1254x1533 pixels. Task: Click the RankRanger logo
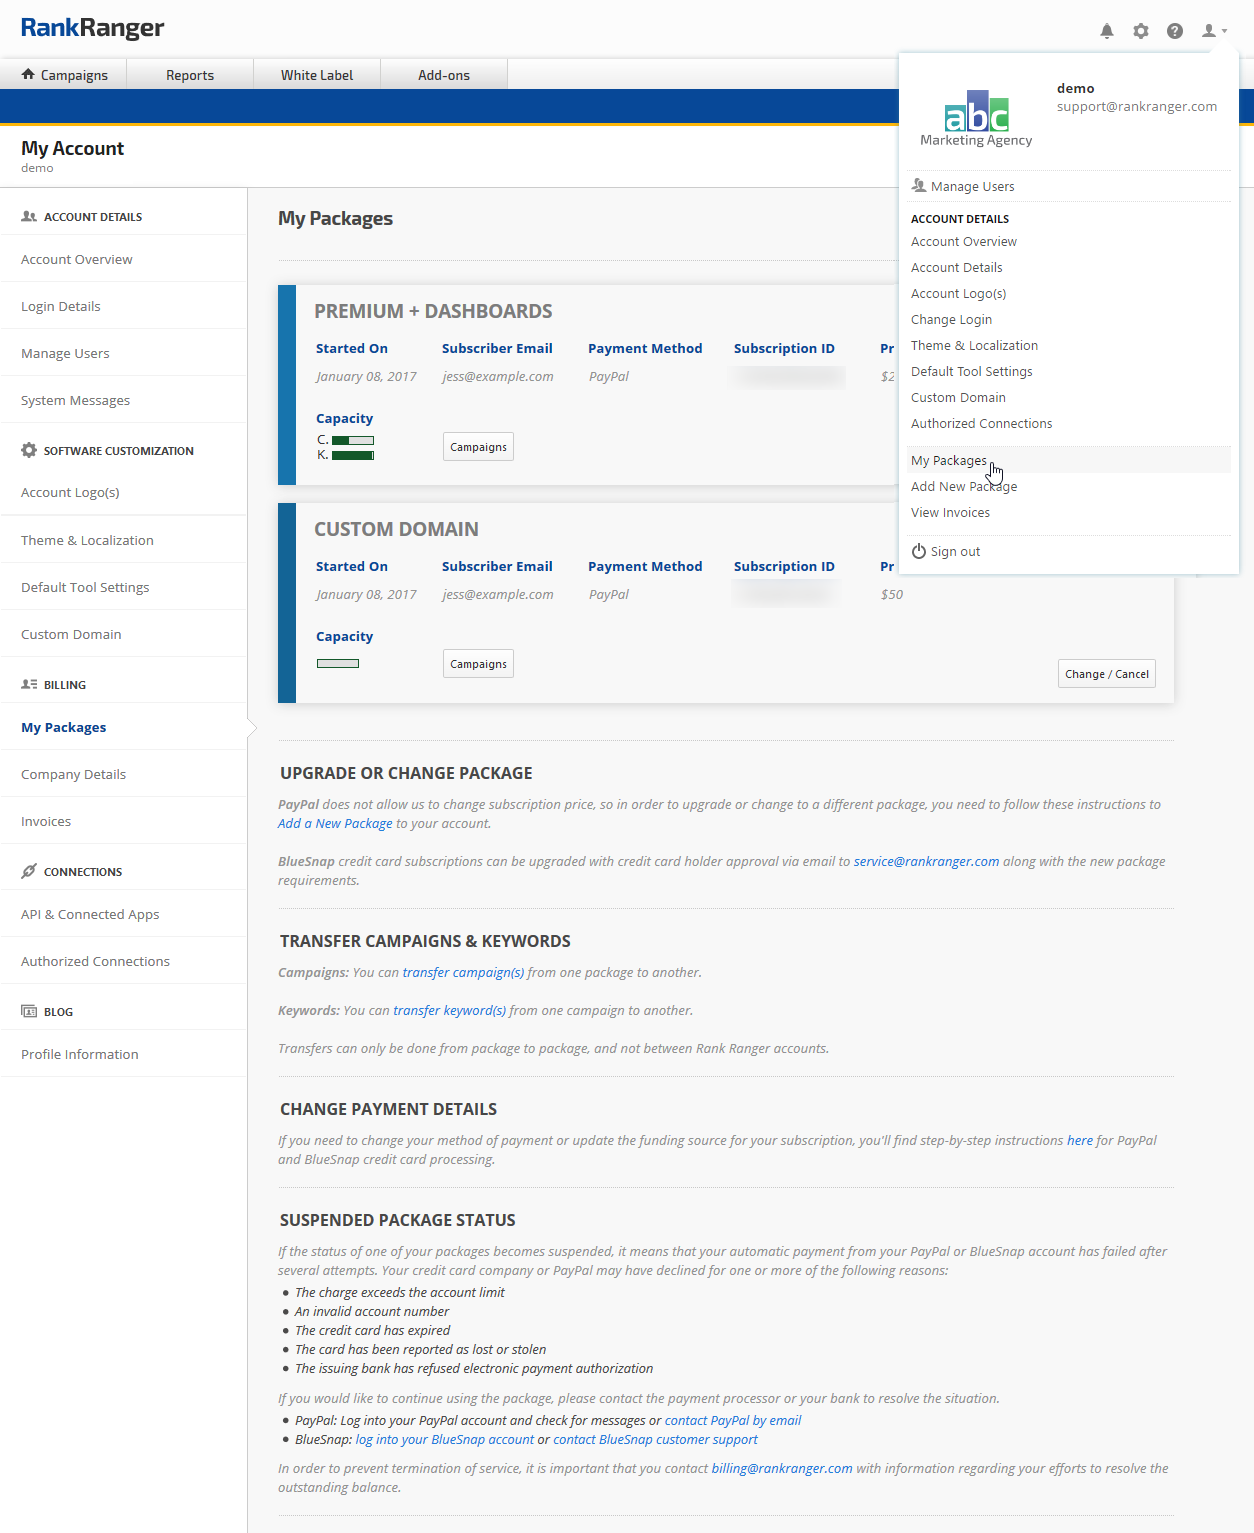(92, 28)
